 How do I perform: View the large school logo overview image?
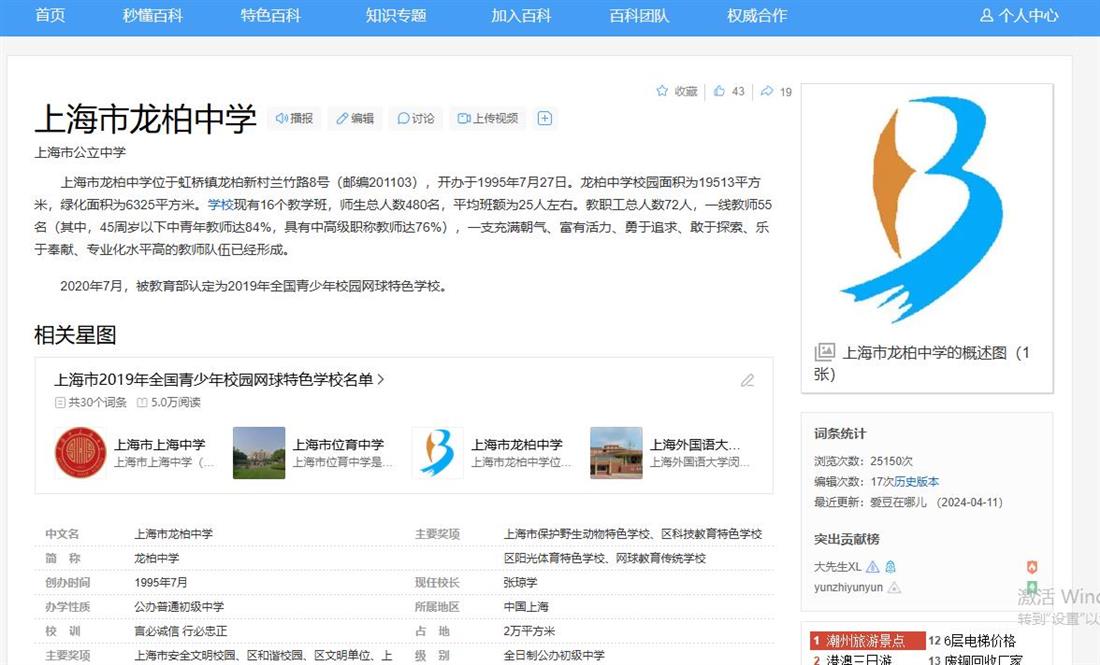tap(927, 209)
